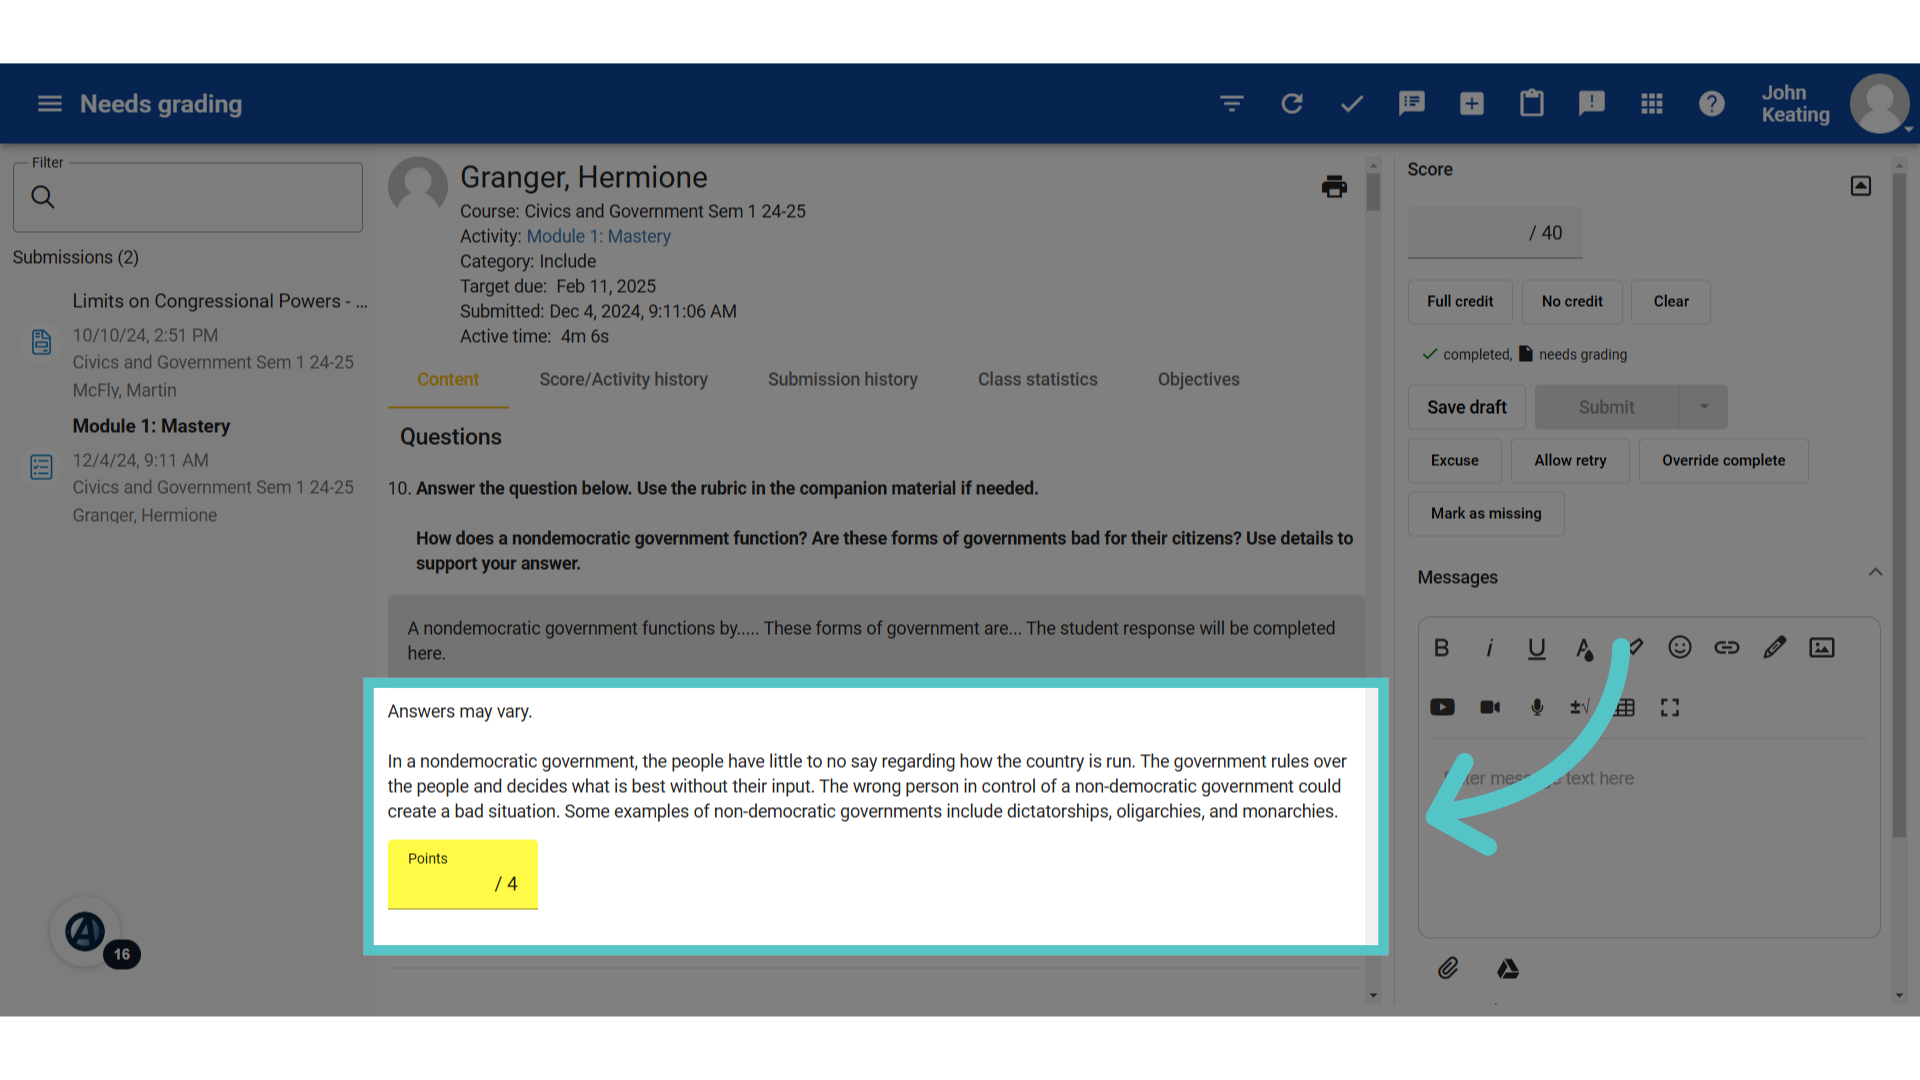Viewport: 1920px width, 1080px height.
Task: Record audio with microphone icon
Action: [x=1538, y=708]
